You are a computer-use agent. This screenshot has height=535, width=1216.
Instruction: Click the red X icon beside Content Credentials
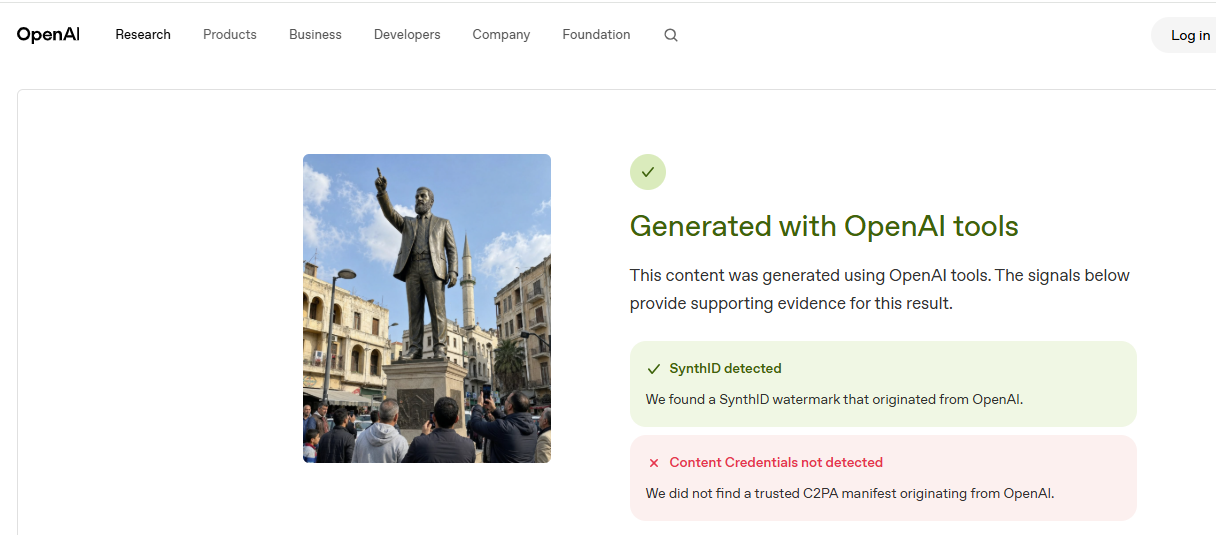pos(654,463)
